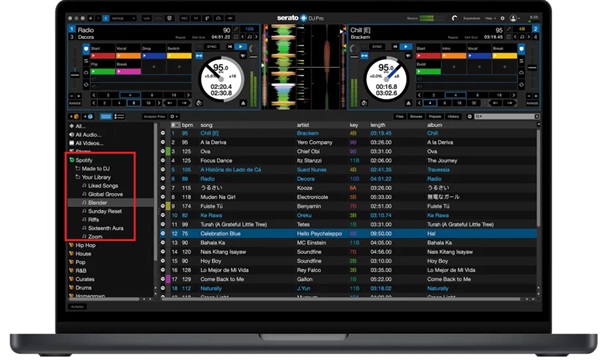The image size is (600, 360).
Task: Open the display layout dropdown
Action: [123, 18]
